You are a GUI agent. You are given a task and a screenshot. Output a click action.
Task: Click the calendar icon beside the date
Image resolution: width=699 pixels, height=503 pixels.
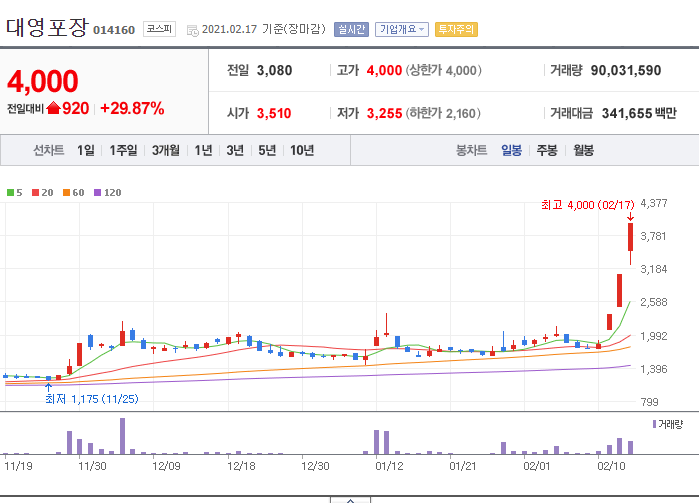click(193, 30)
